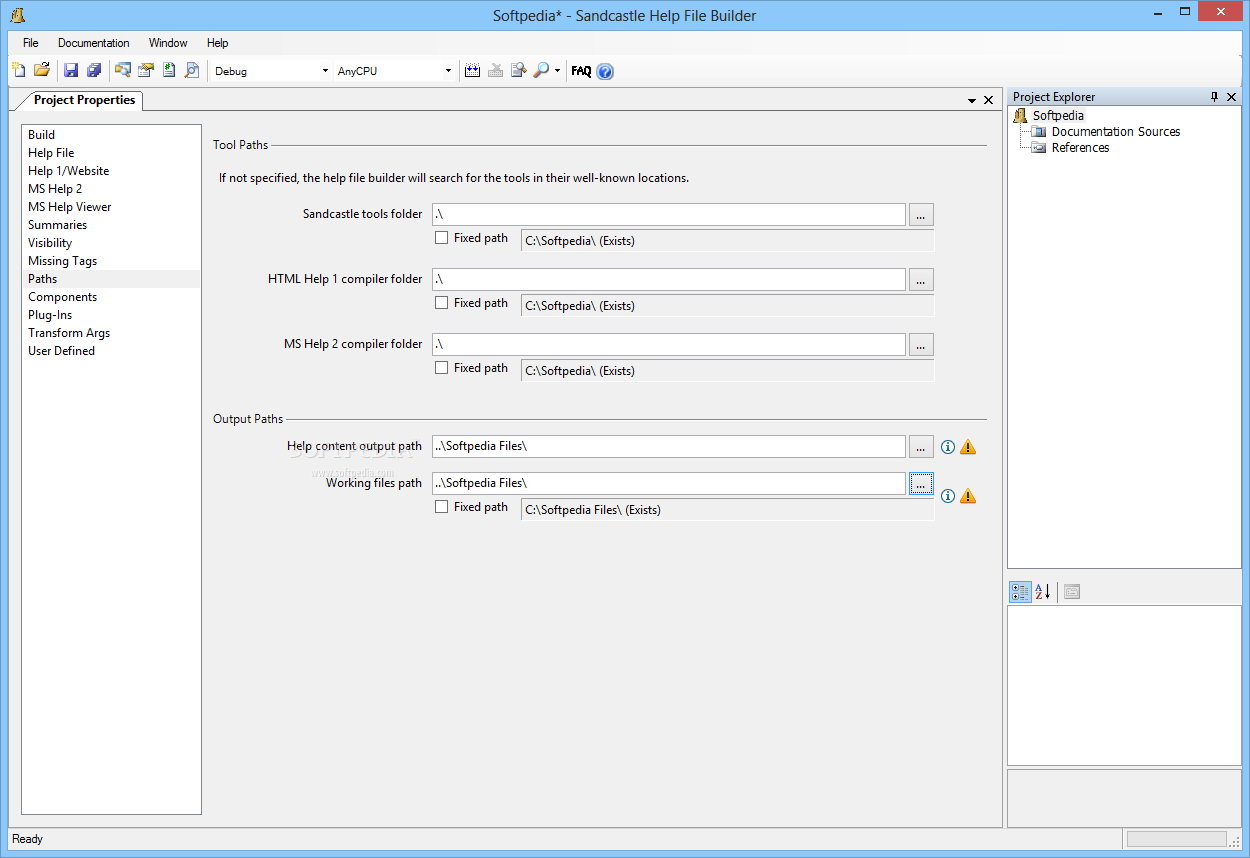Click the New Project toolbar icon

tap(19, 70)
